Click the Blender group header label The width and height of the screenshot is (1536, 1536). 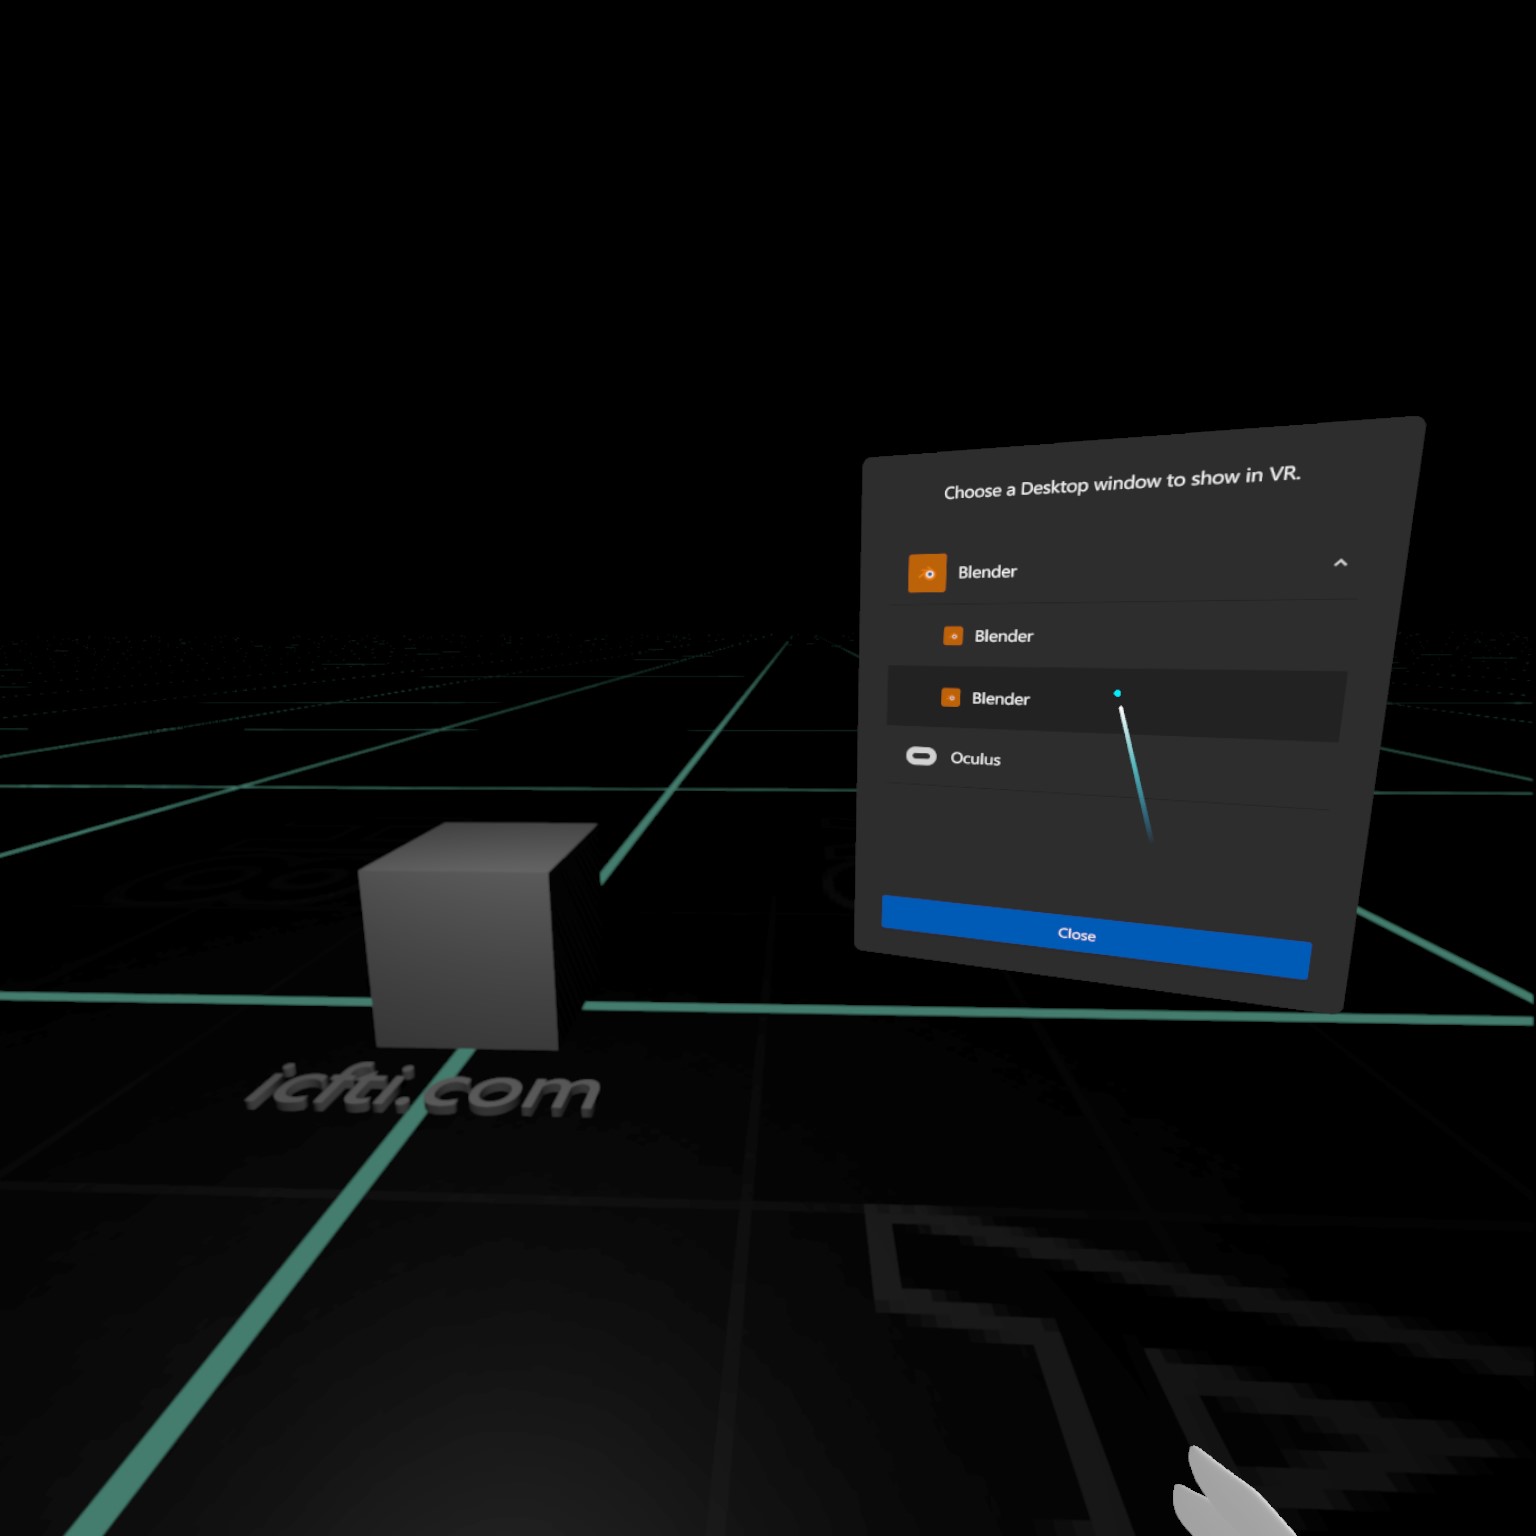tap(987, 572)
